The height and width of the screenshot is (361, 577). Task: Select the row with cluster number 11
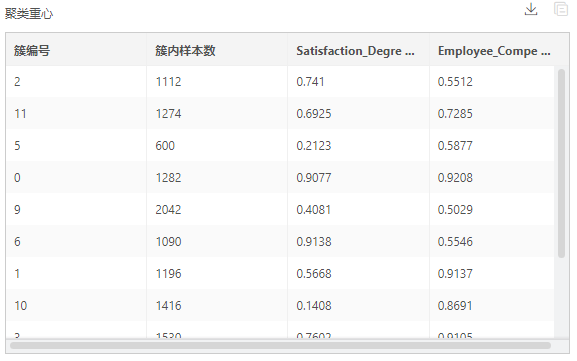280,113
